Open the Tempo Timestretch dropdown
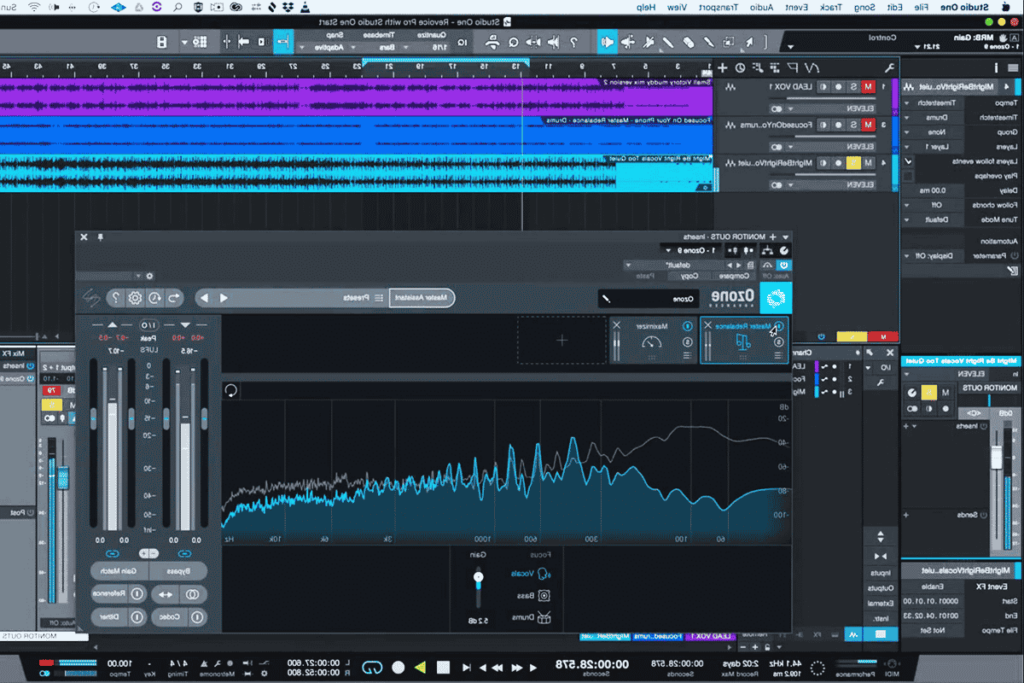1024x683 pixels. [x=931, y=103]
